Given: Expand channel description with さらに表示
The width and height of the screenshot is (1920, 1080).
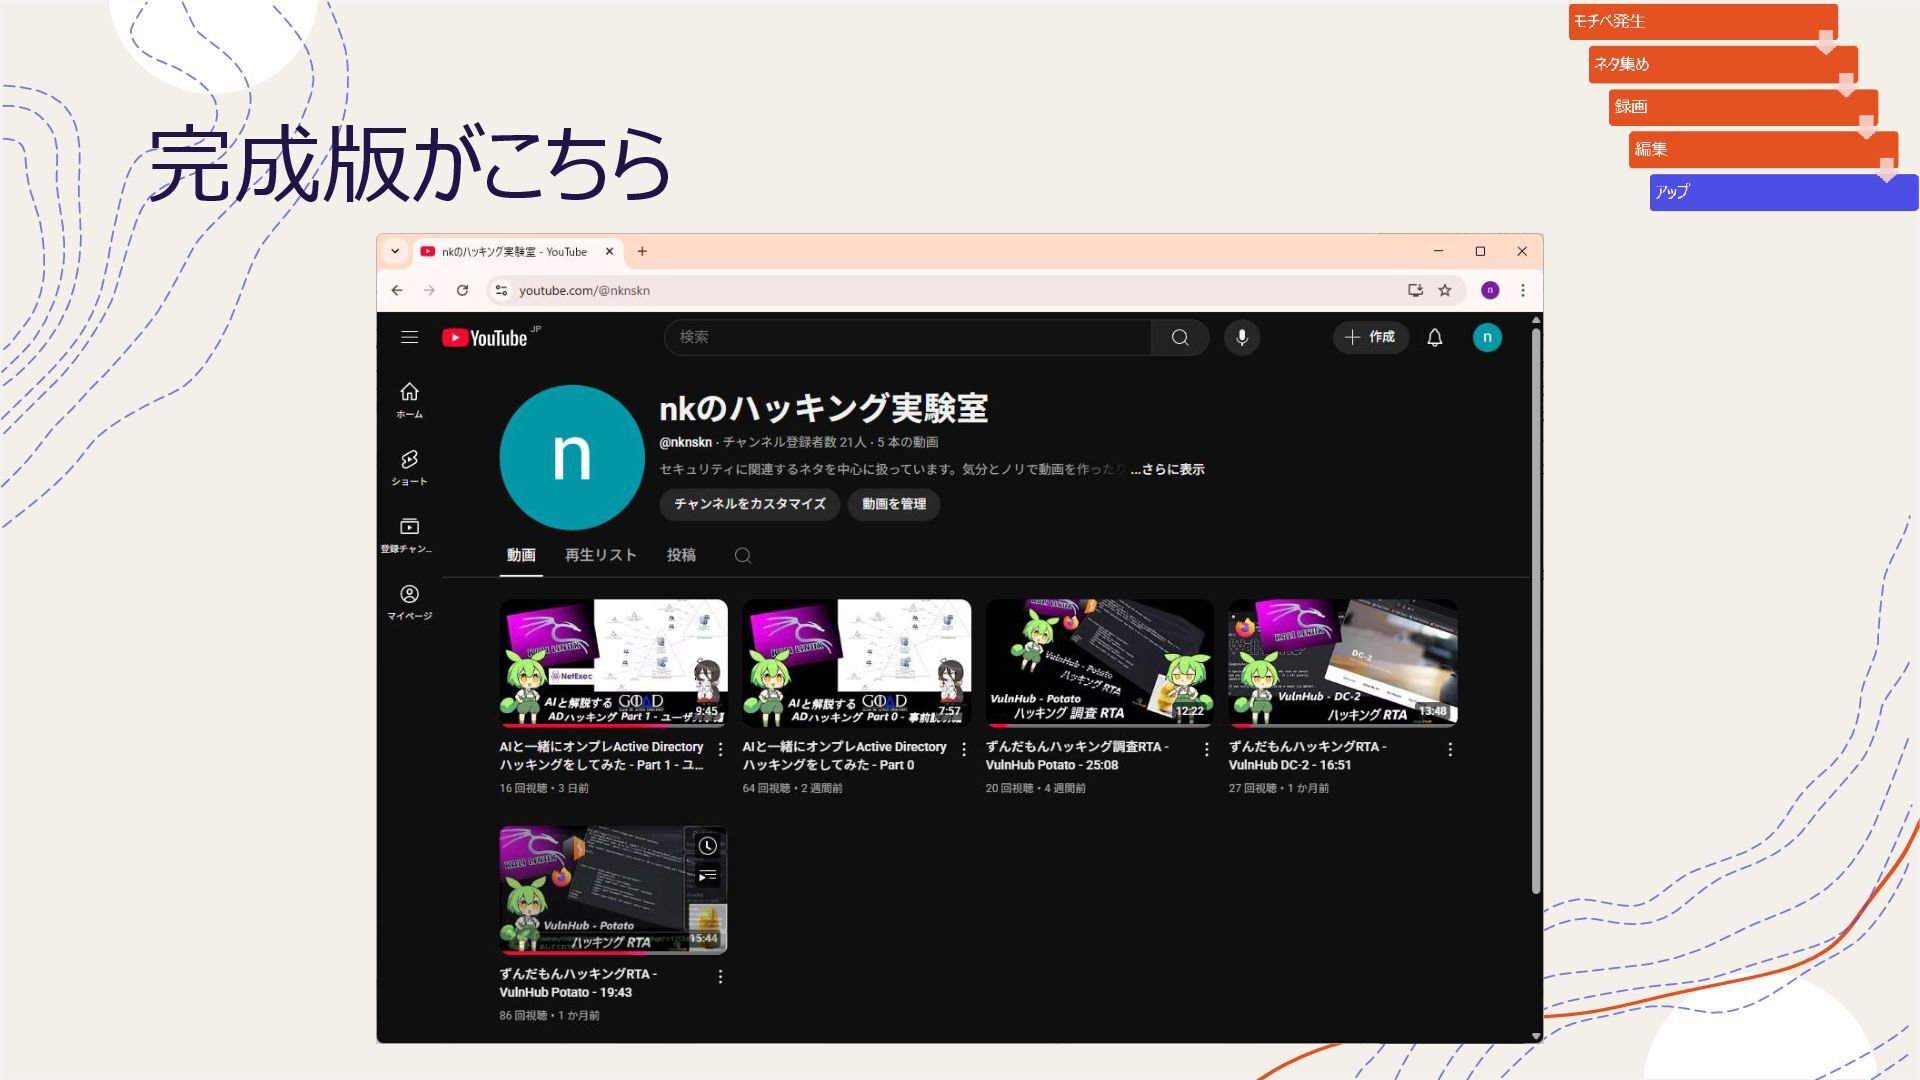Looking at the screenshot, I should (1168, 469).
